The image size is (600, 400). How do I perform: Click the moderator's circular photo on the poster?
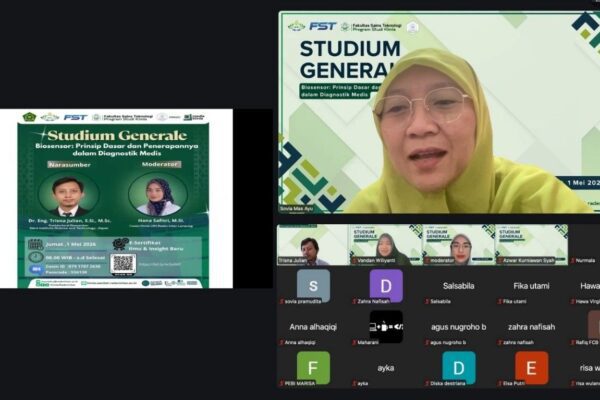click(x=158, y=195)
